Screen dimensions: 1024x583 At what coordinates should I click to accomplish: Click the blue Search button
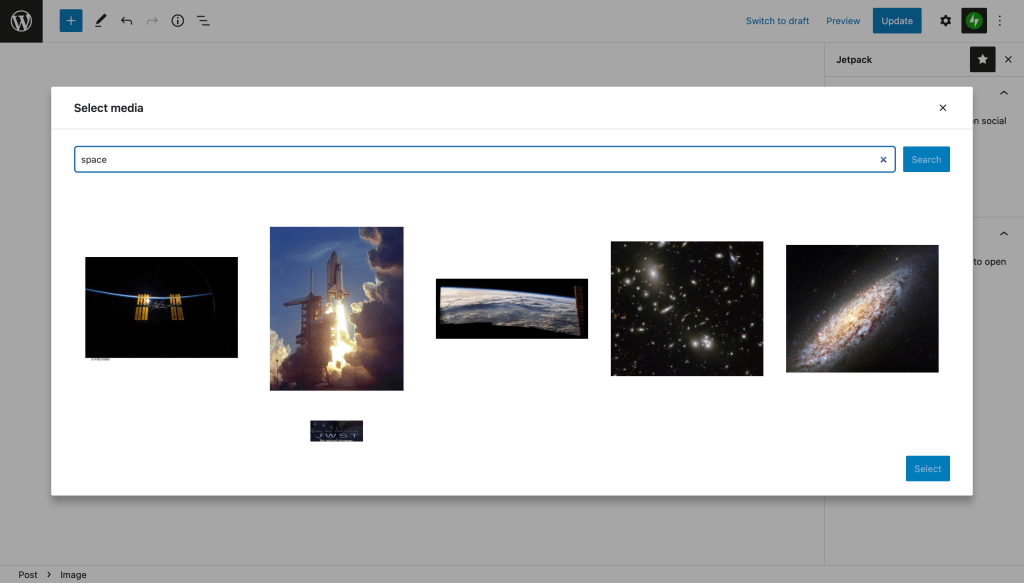click(x=926, y=160)
